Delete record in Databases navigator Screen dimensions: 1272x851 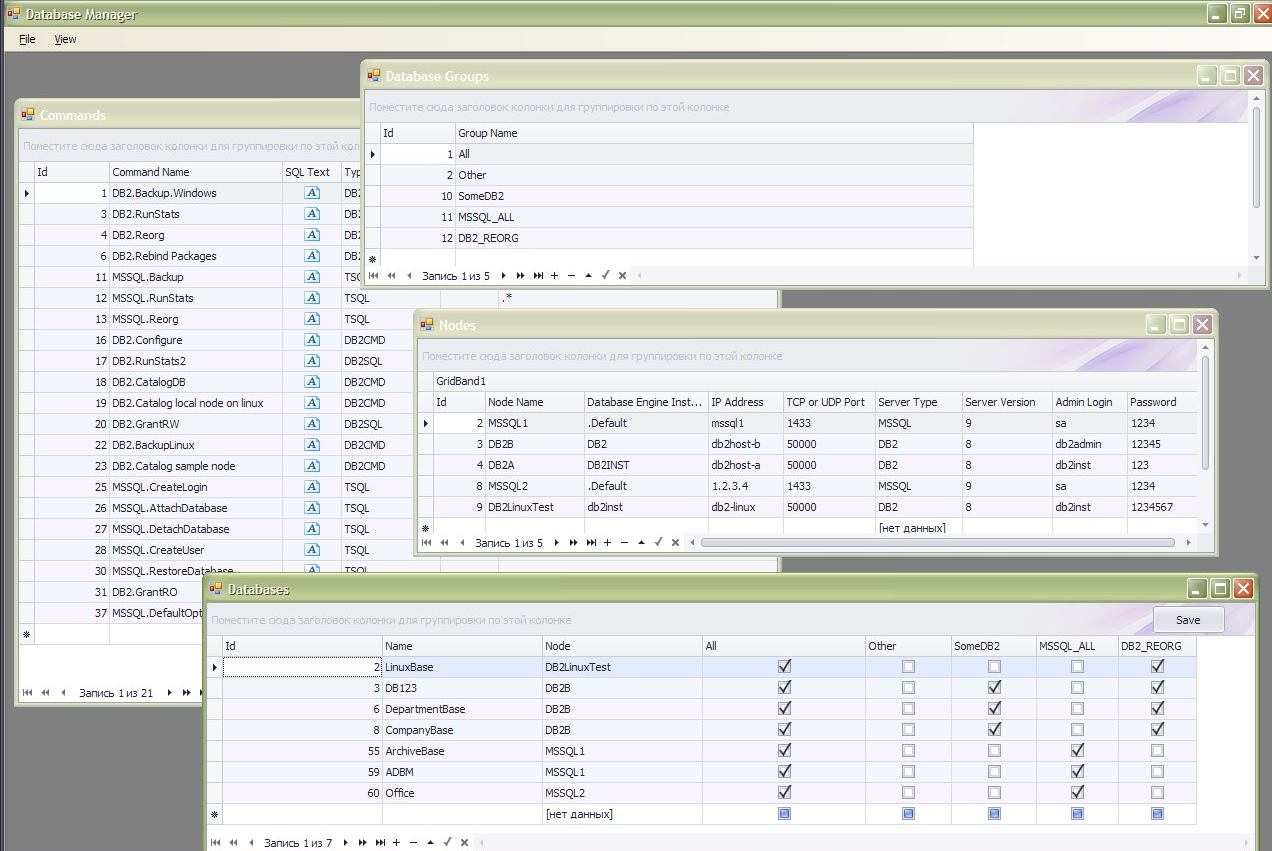tap(414, 843)
